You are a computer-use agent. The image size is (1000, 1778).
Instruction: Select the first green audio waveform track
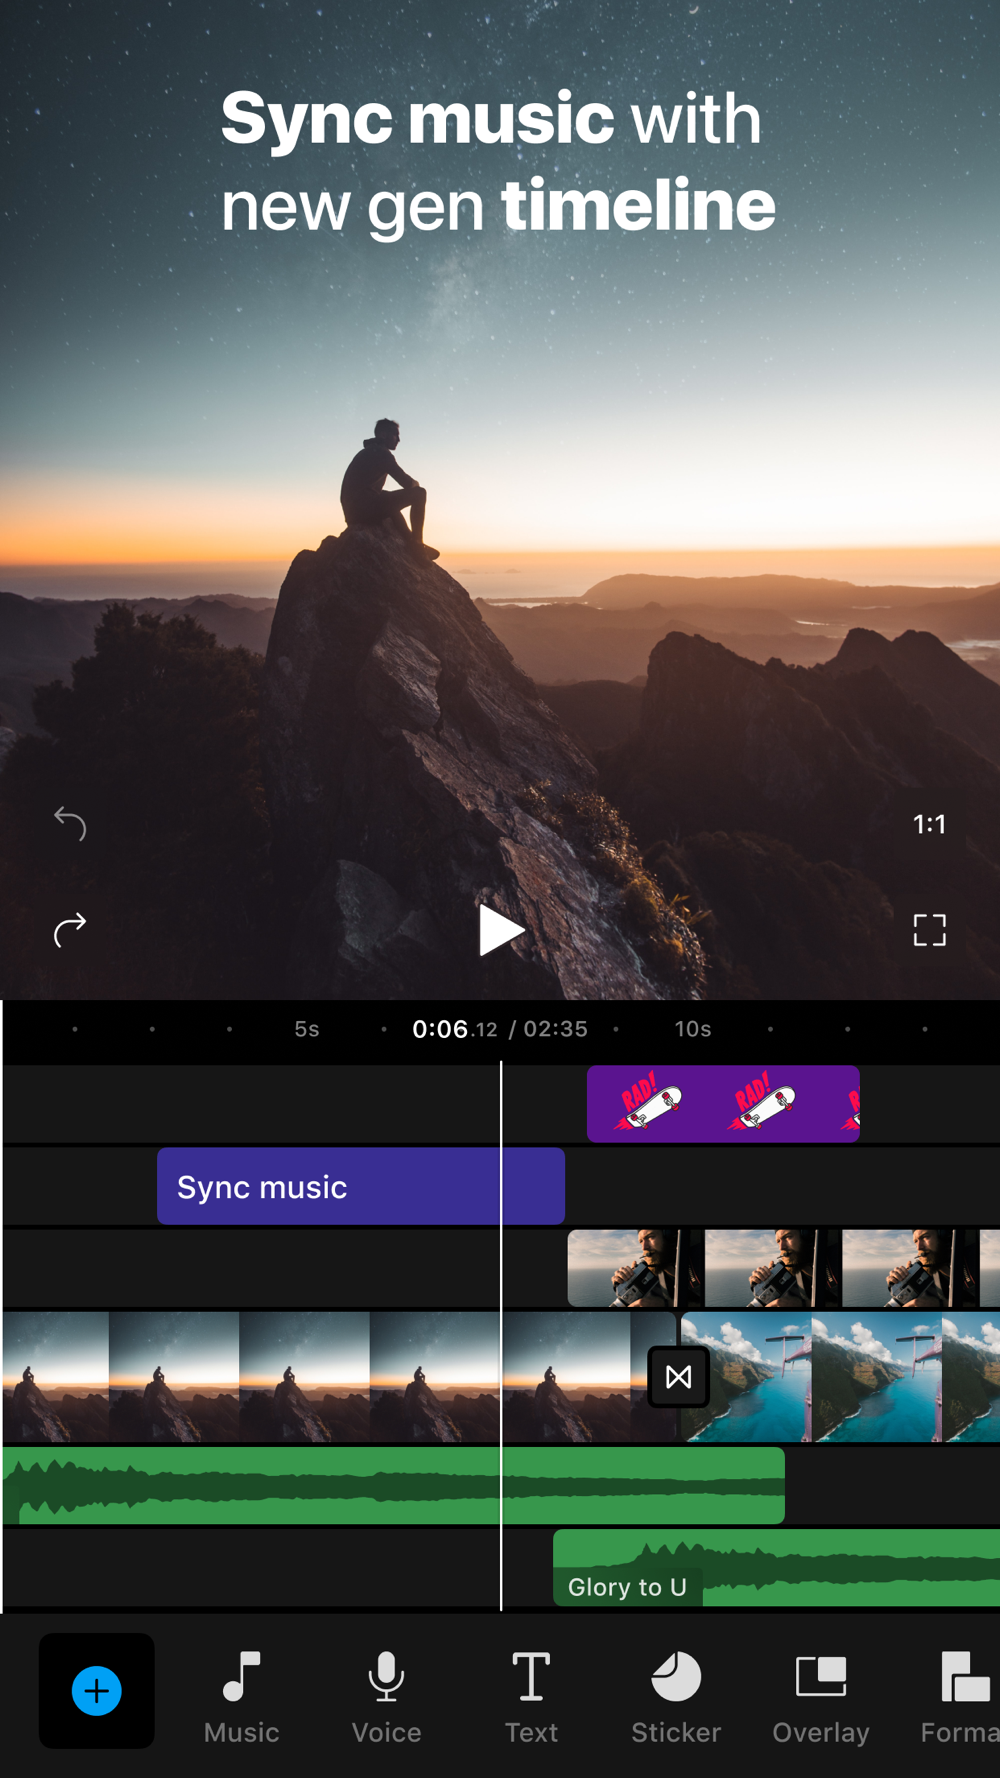coord(394,1486)
